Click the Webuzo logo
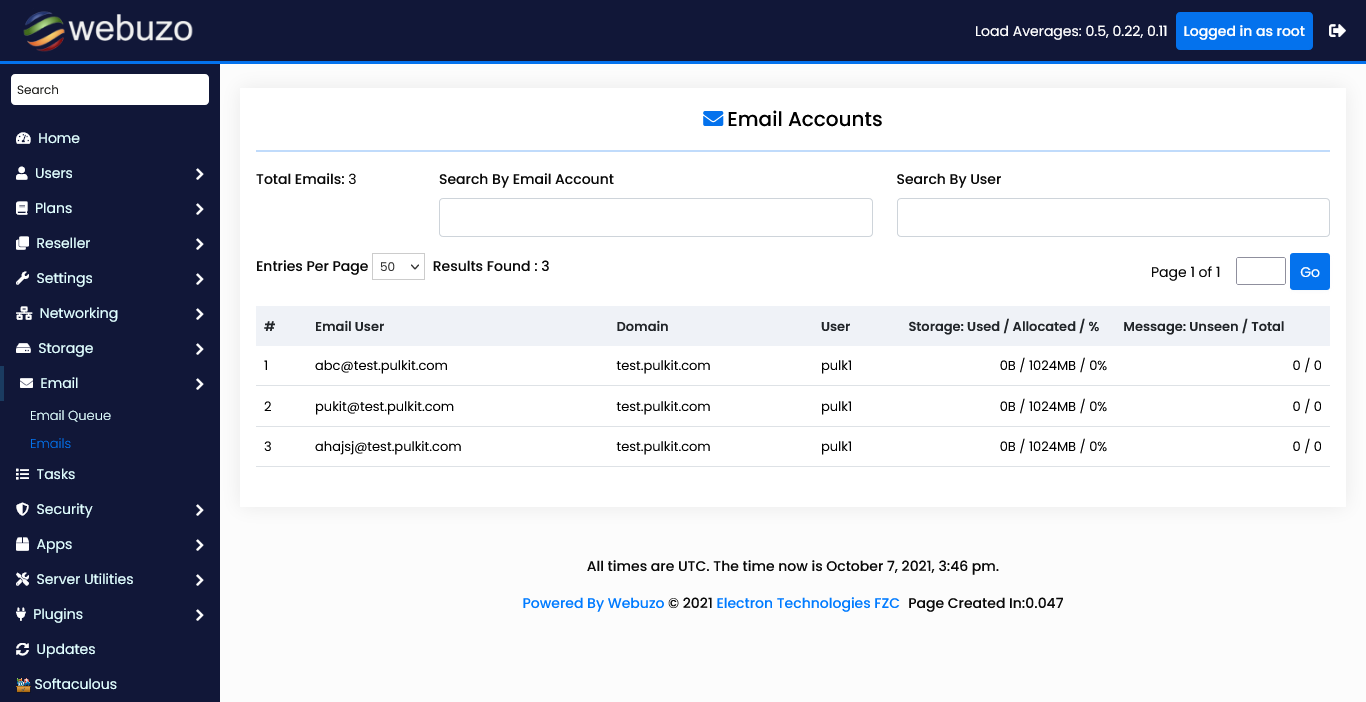 tap(108, 30)
